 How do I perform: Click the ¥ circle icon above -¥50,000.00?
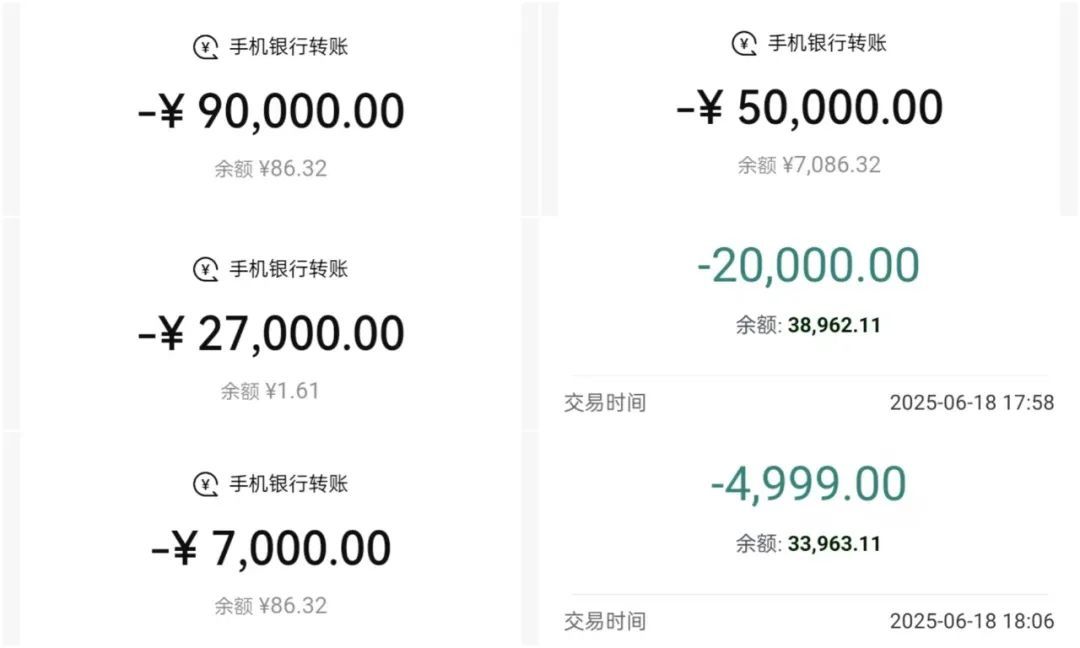[743, 43]
